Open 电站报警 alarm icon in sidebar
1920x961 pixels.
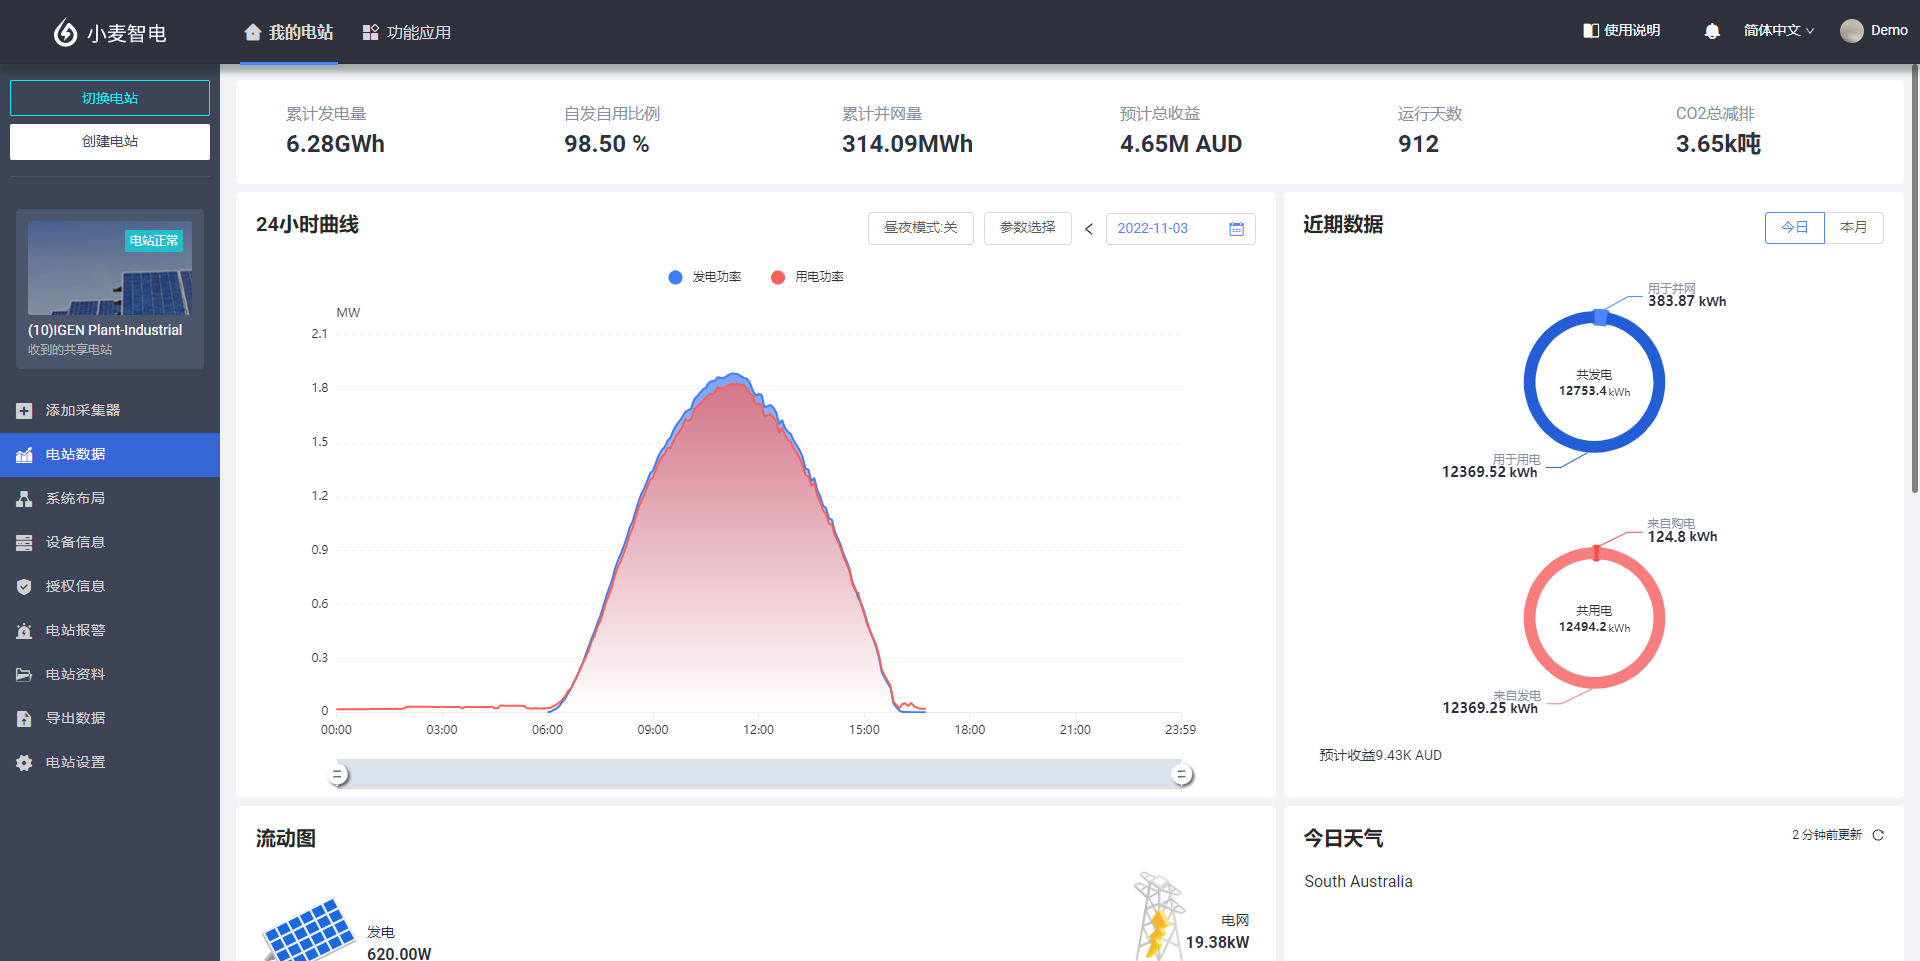click(x=24, y=631)
